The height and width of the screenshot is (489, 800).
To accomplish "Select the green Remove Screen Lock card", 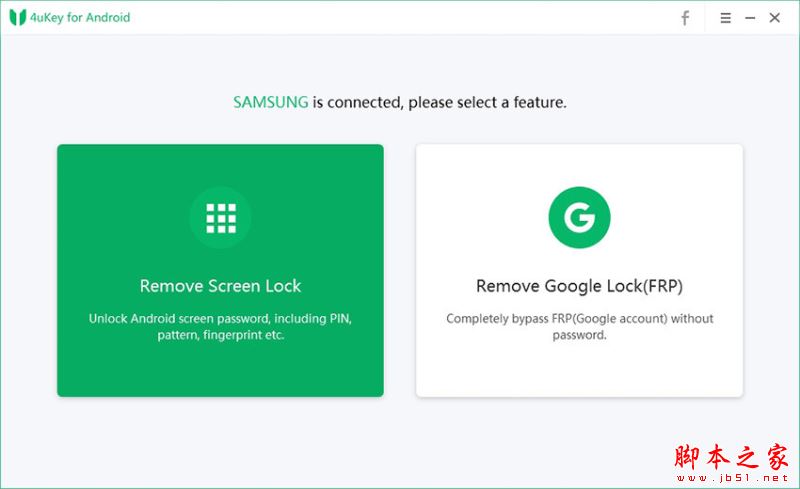I will (x=220, y=271).
